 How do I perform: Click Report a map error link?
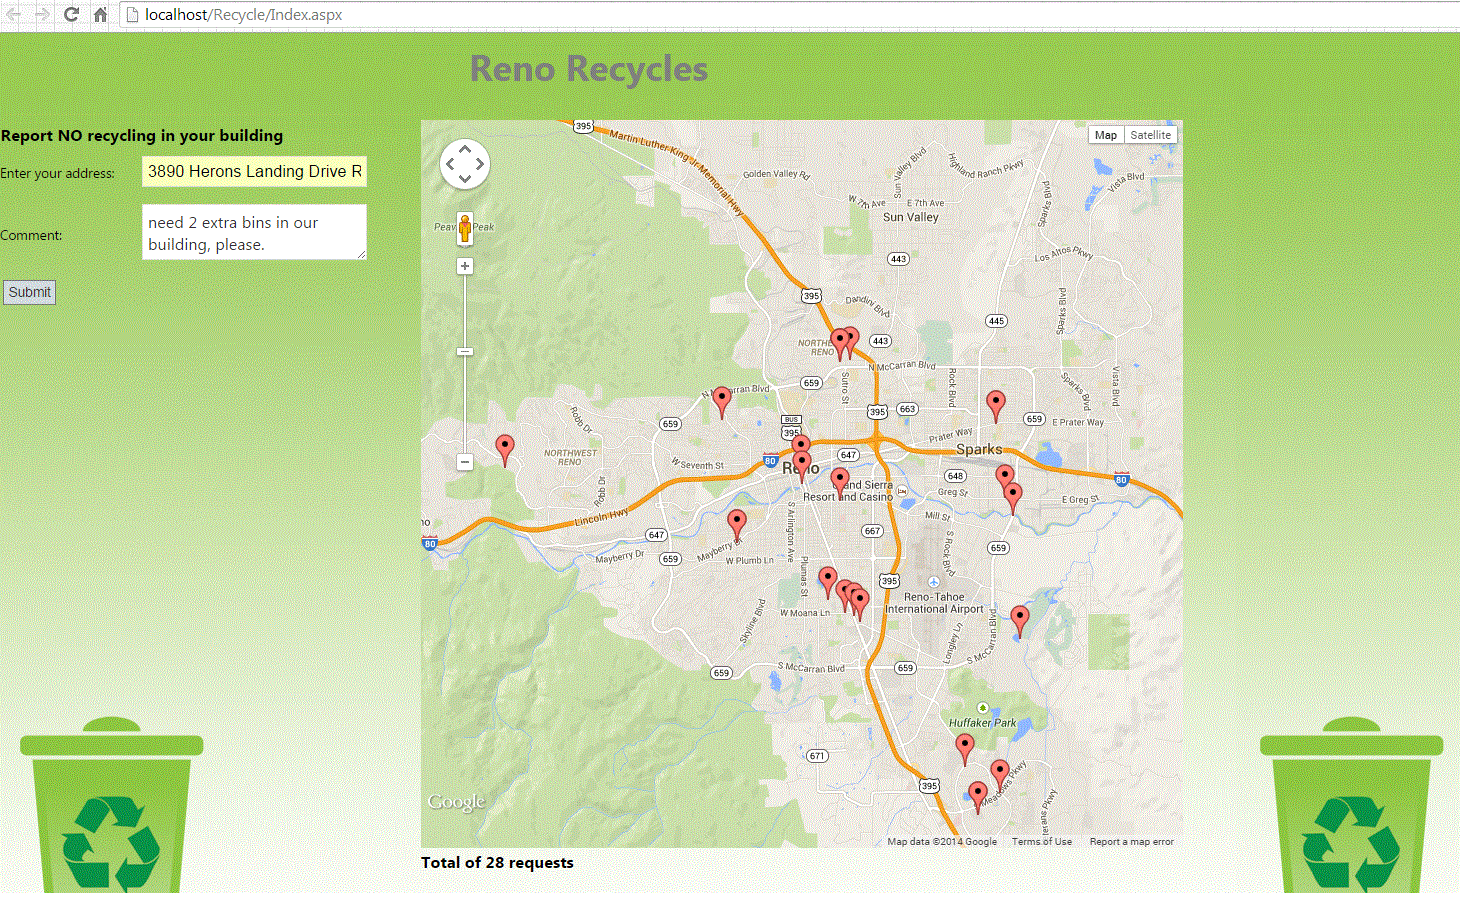pos(1132,842)
